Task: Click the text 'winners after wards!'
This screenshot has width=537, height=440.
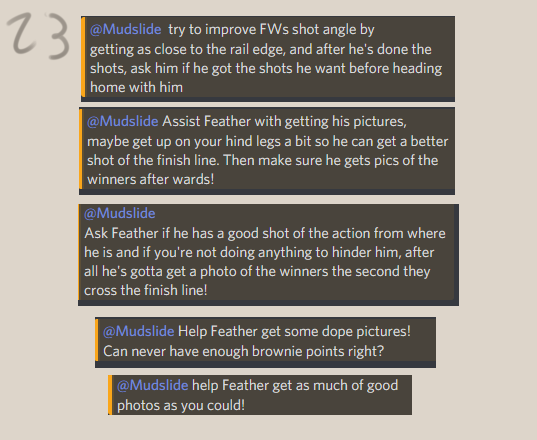Action: (151, 179)
